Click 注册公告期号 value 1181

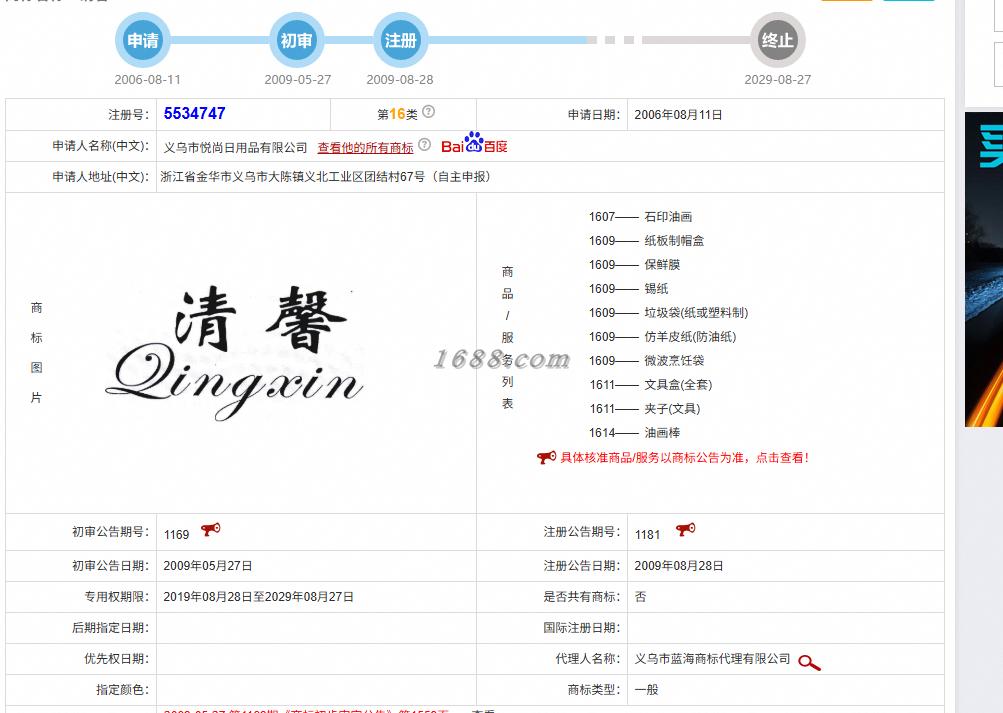click(647, 535)
